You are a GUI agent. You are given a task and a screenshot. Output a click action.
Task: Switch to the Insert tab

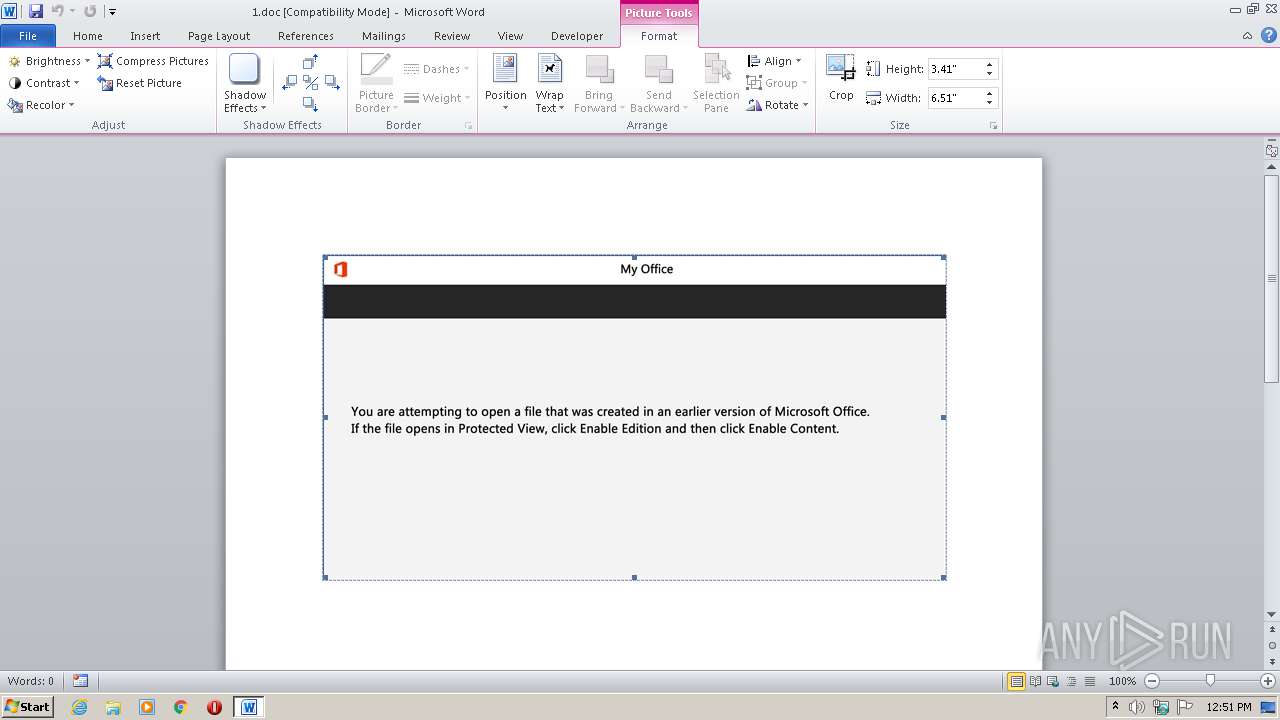(145, 36)
